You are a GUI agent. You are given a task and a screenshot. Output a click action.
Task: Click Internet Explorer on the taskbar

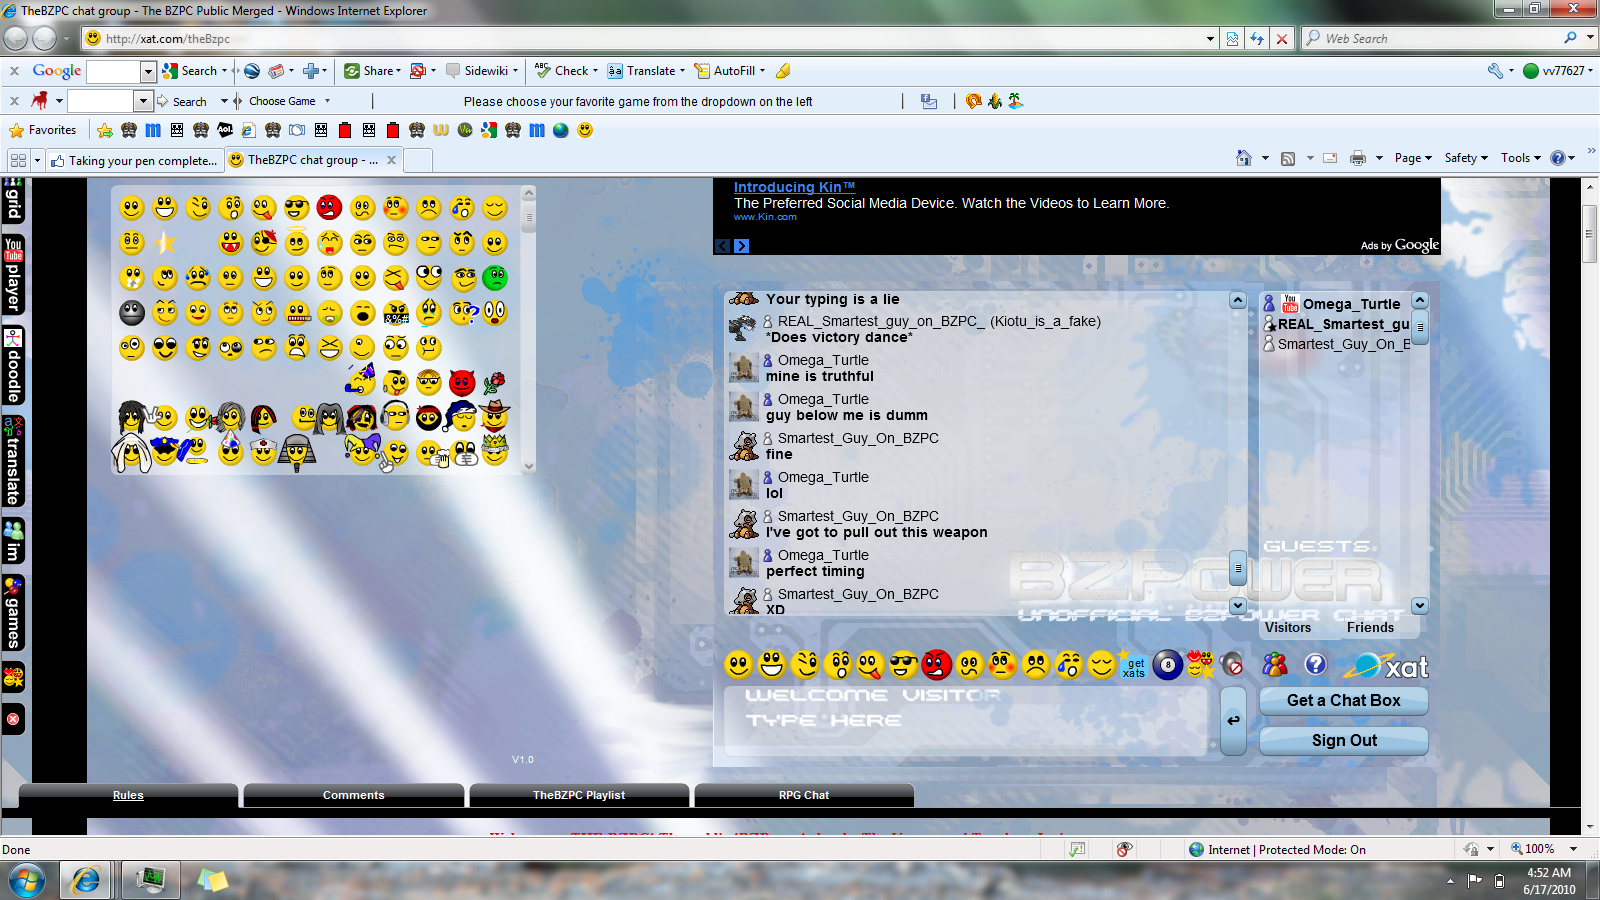87,881
